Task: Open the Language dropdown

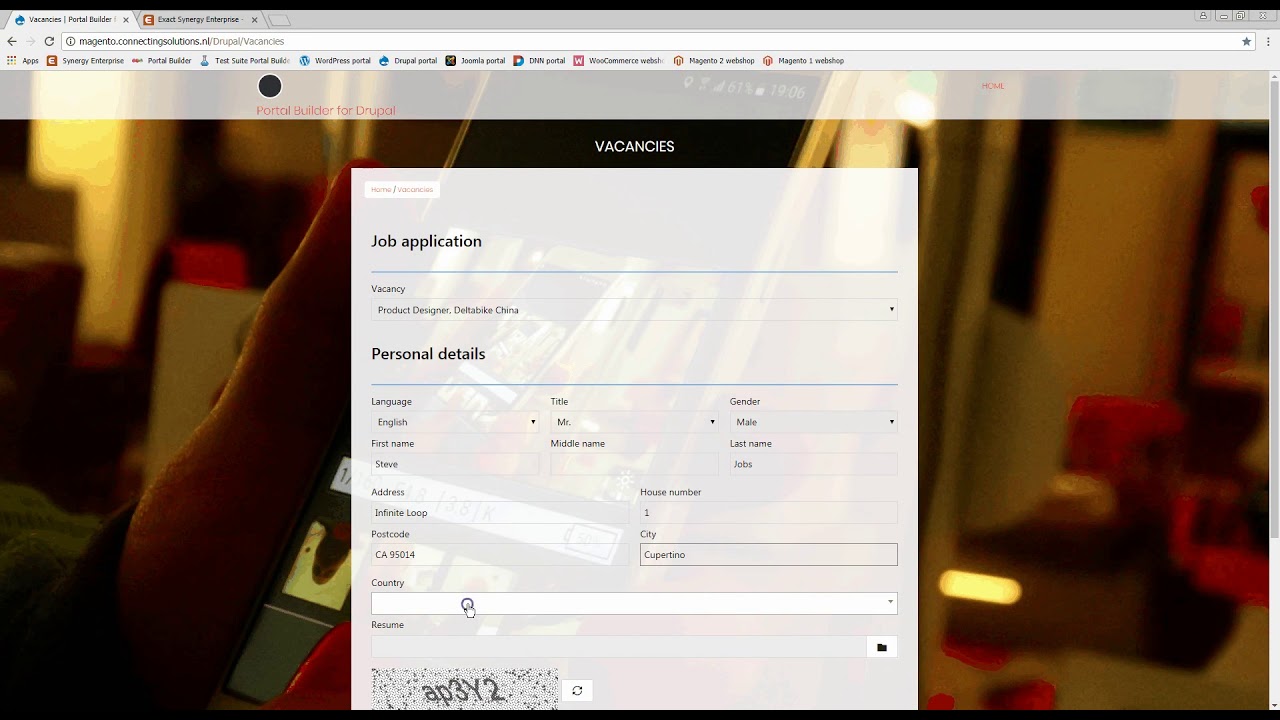Action: [x=455, y=422]
